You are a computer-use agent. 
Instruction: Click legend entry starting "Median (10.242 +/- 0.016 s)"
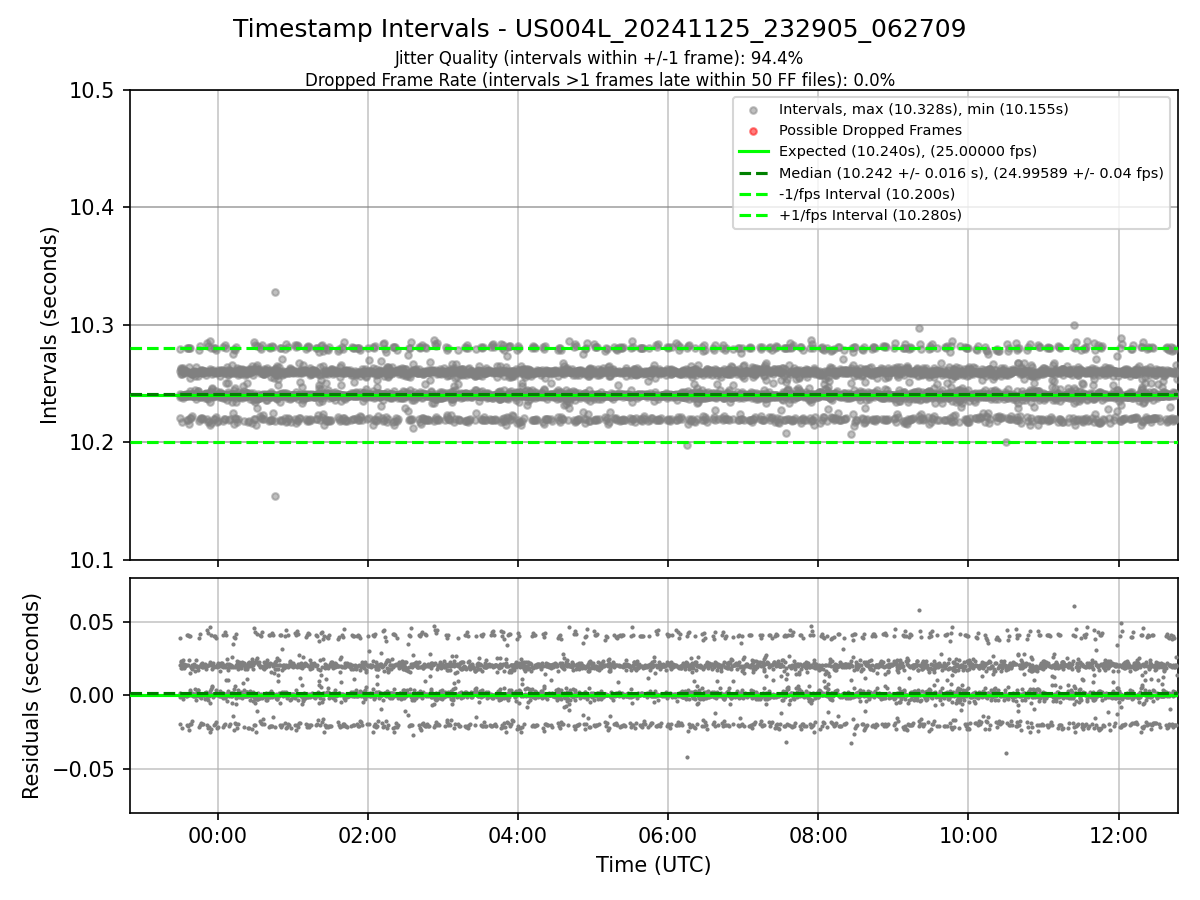[971, 173]
